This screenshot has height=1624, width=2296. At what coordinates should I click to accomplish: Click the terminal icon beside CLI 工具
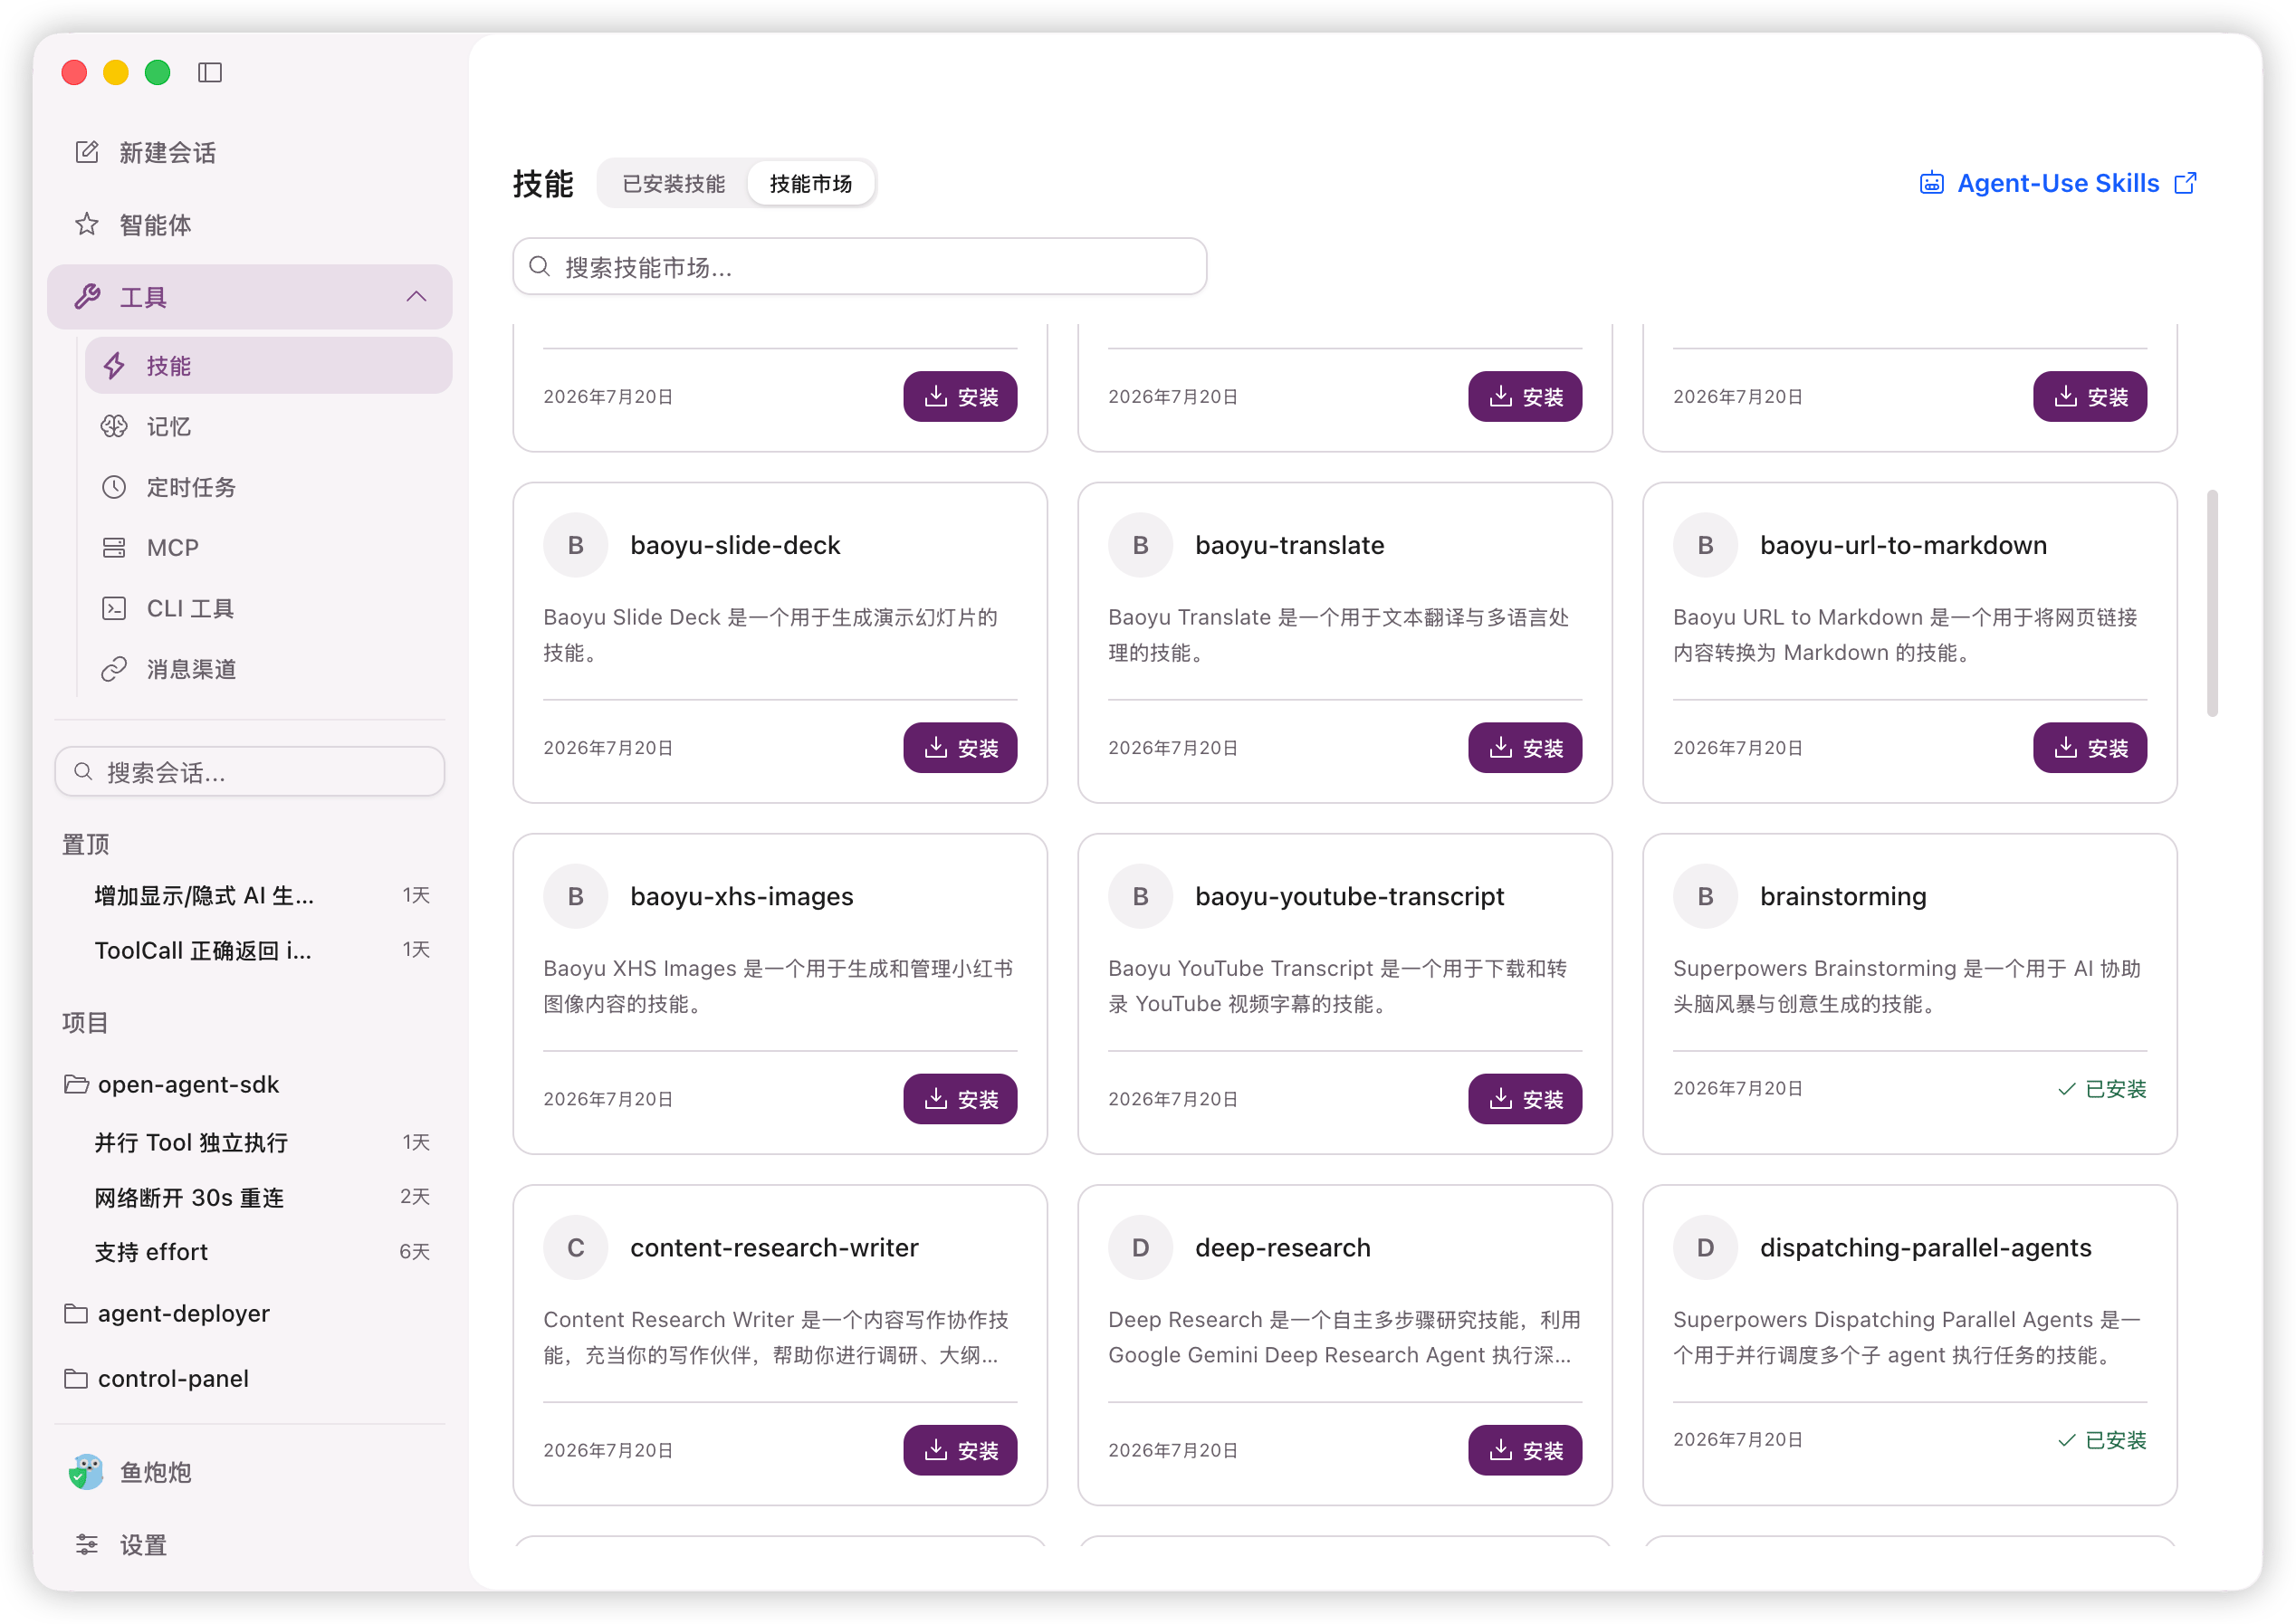pyautogui.click(x=114, y=608)
